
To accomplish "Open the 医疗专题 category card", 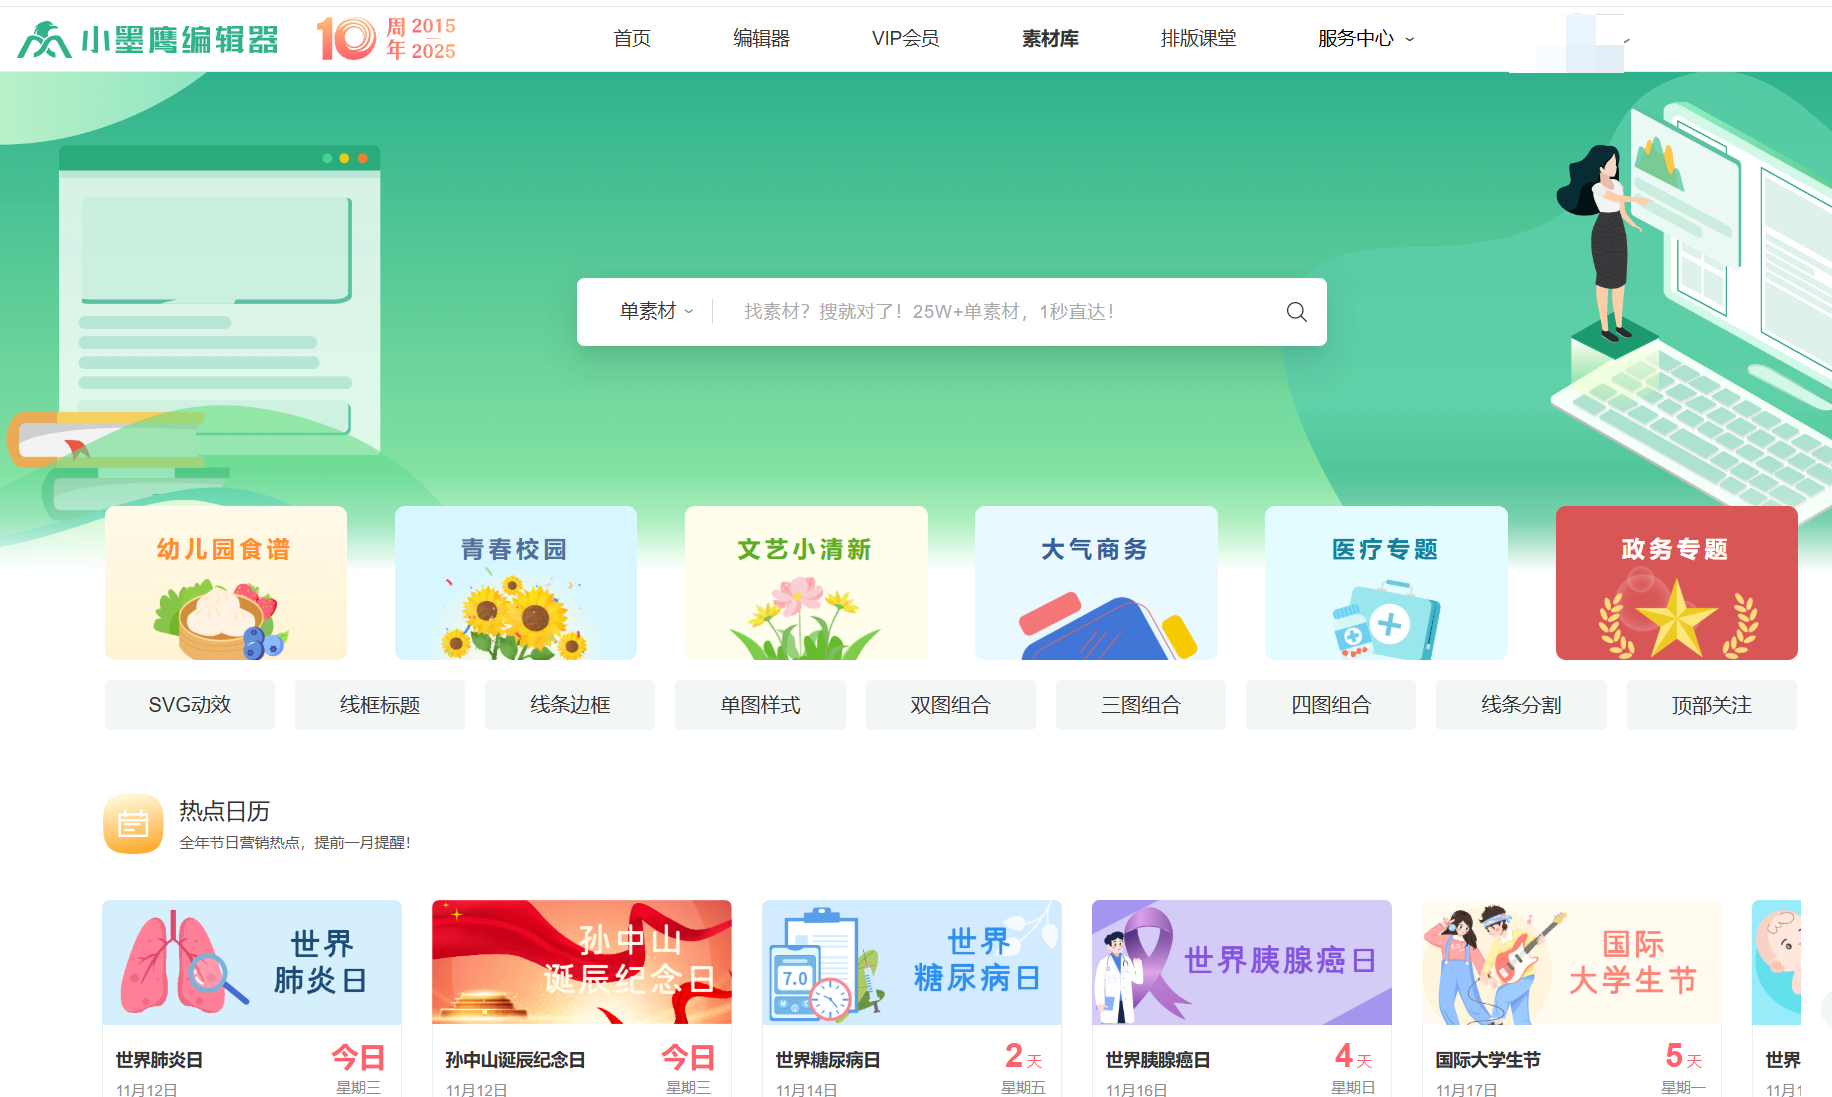I will (x=1385, y=583).
